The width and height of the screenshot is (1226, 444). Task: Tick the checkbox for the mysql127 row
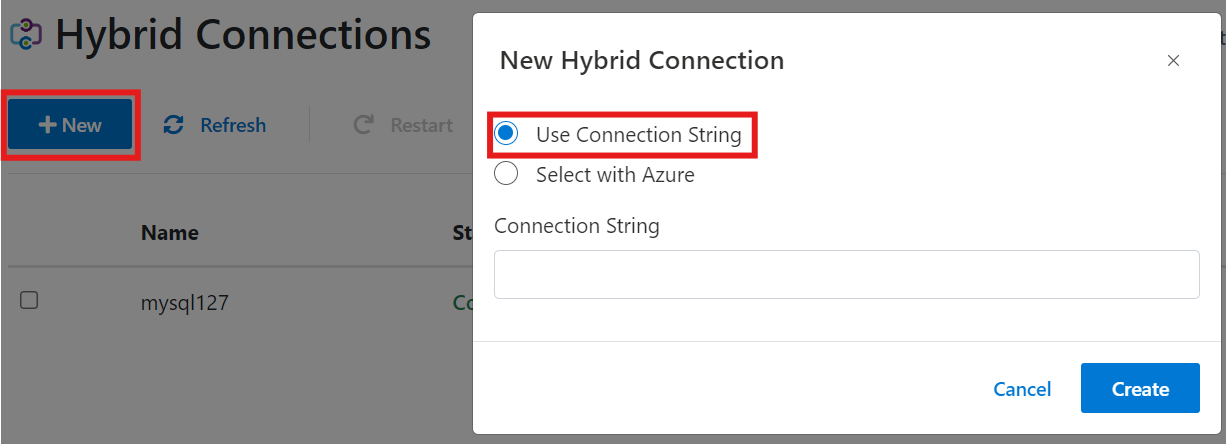29,300
